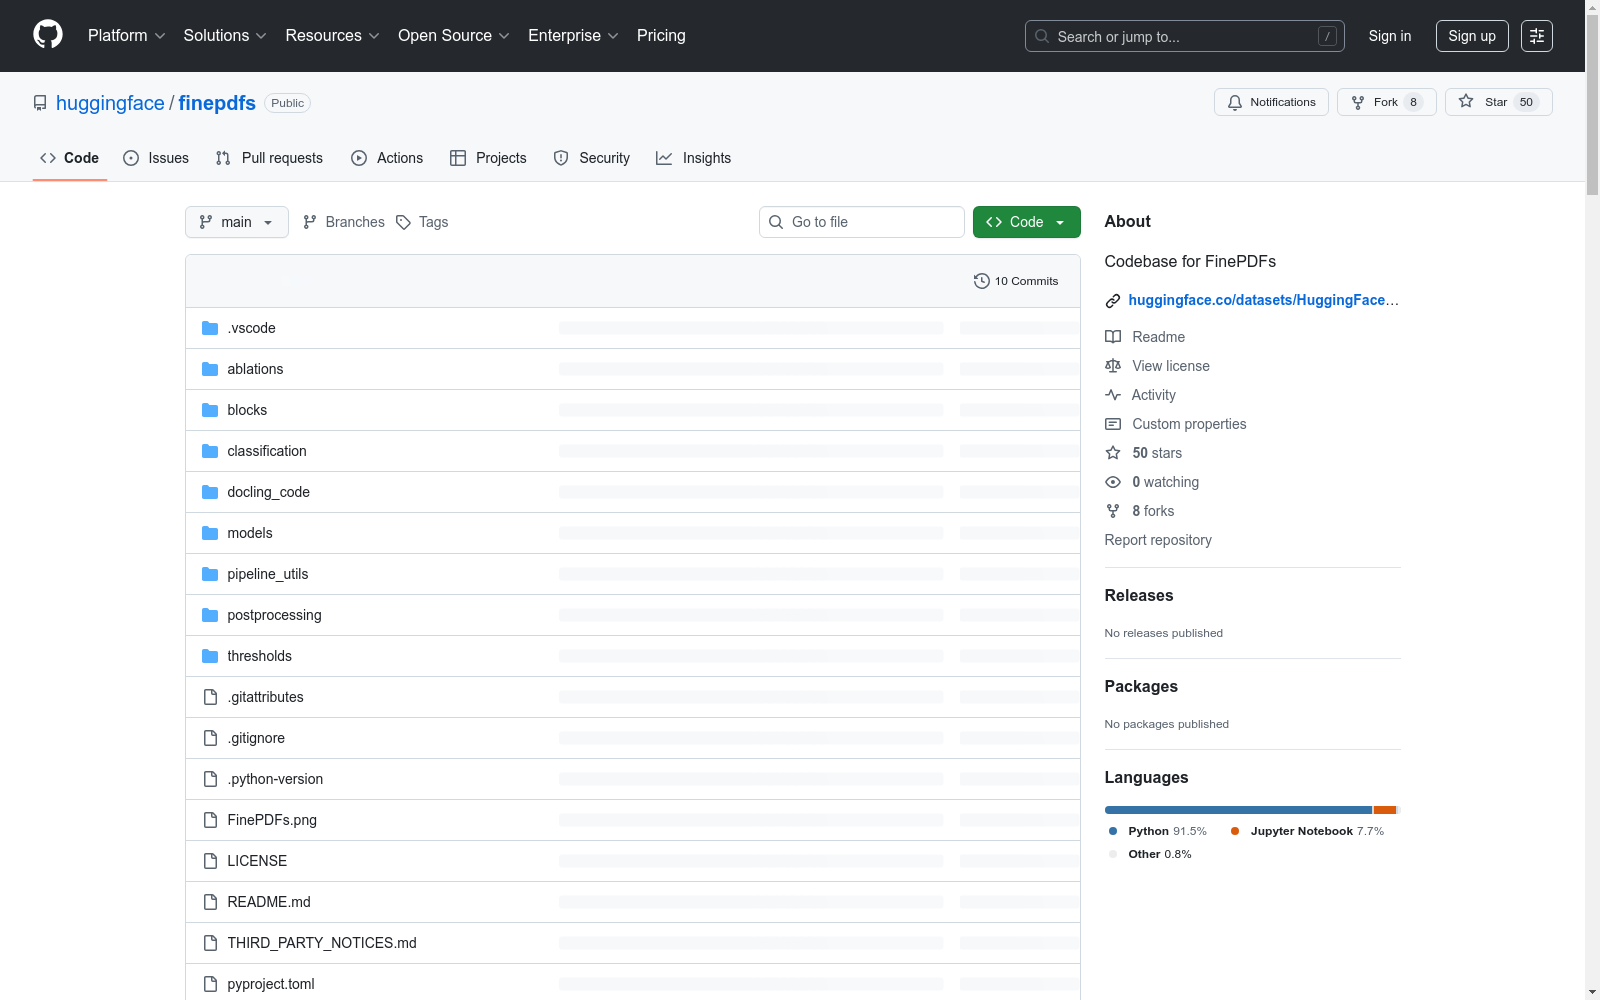Open the pyproject.toml file
Viewport: 1600px width, 1000px height.
coord(271,984)
